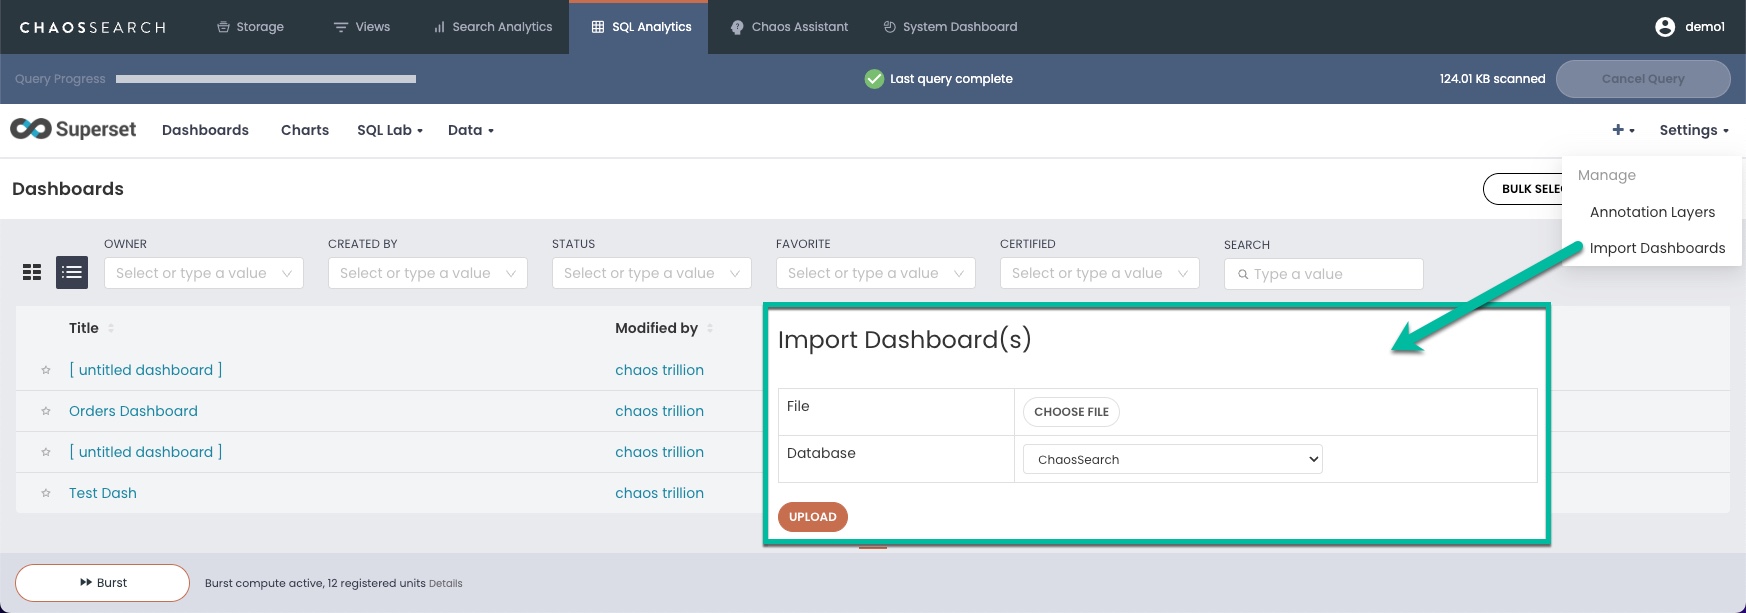Image resolution: width=1746 pixels, height=613 pixels.
Task: Click the search magnifier icon
Action: pyautogui.click(x=1243, y=274)
